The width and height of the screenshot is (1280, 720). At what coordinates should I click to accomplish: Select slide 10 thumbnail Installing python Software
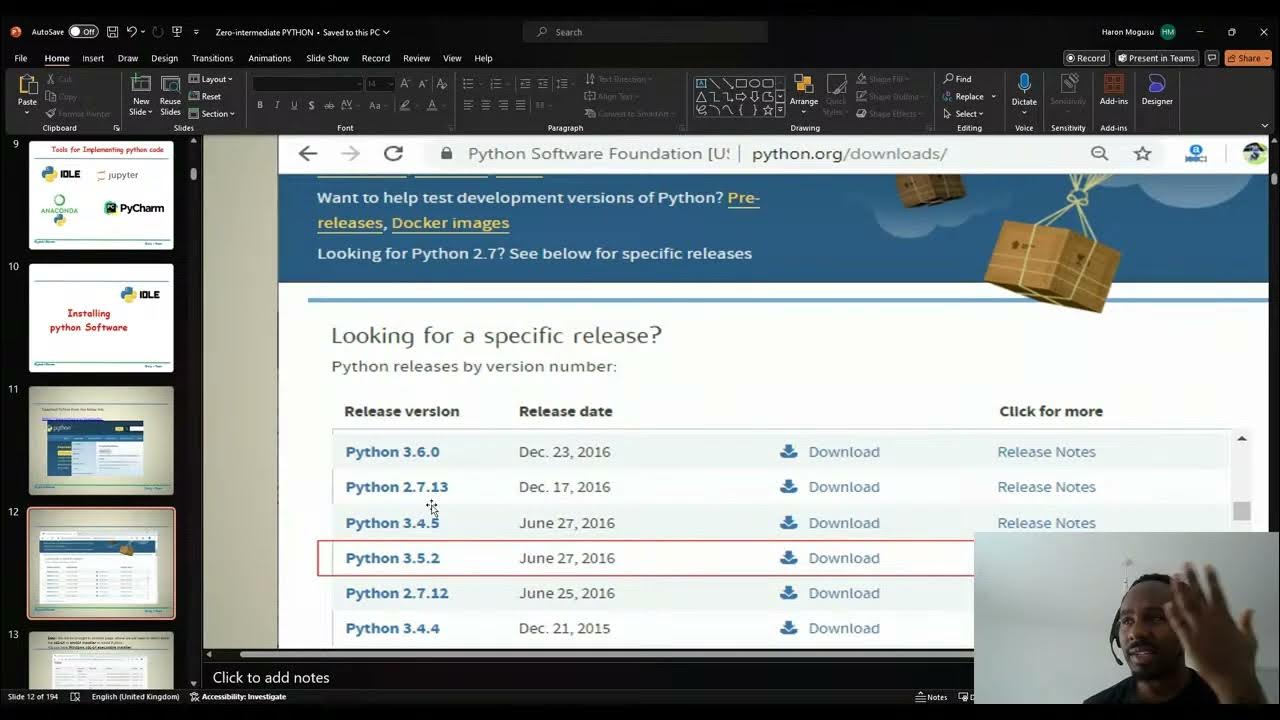[101, 318]
